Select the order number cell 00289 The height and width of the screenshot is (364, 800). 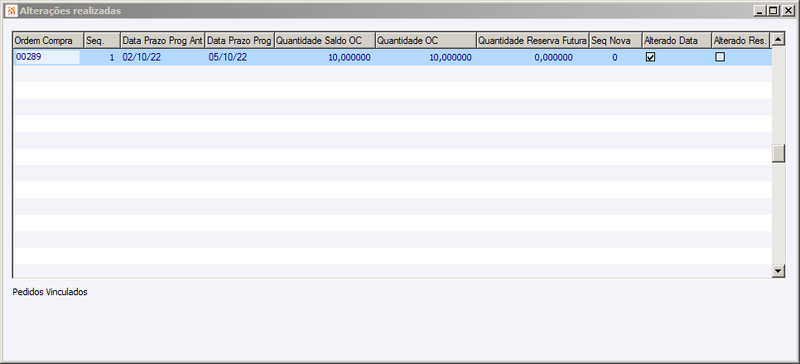(47, 57)
